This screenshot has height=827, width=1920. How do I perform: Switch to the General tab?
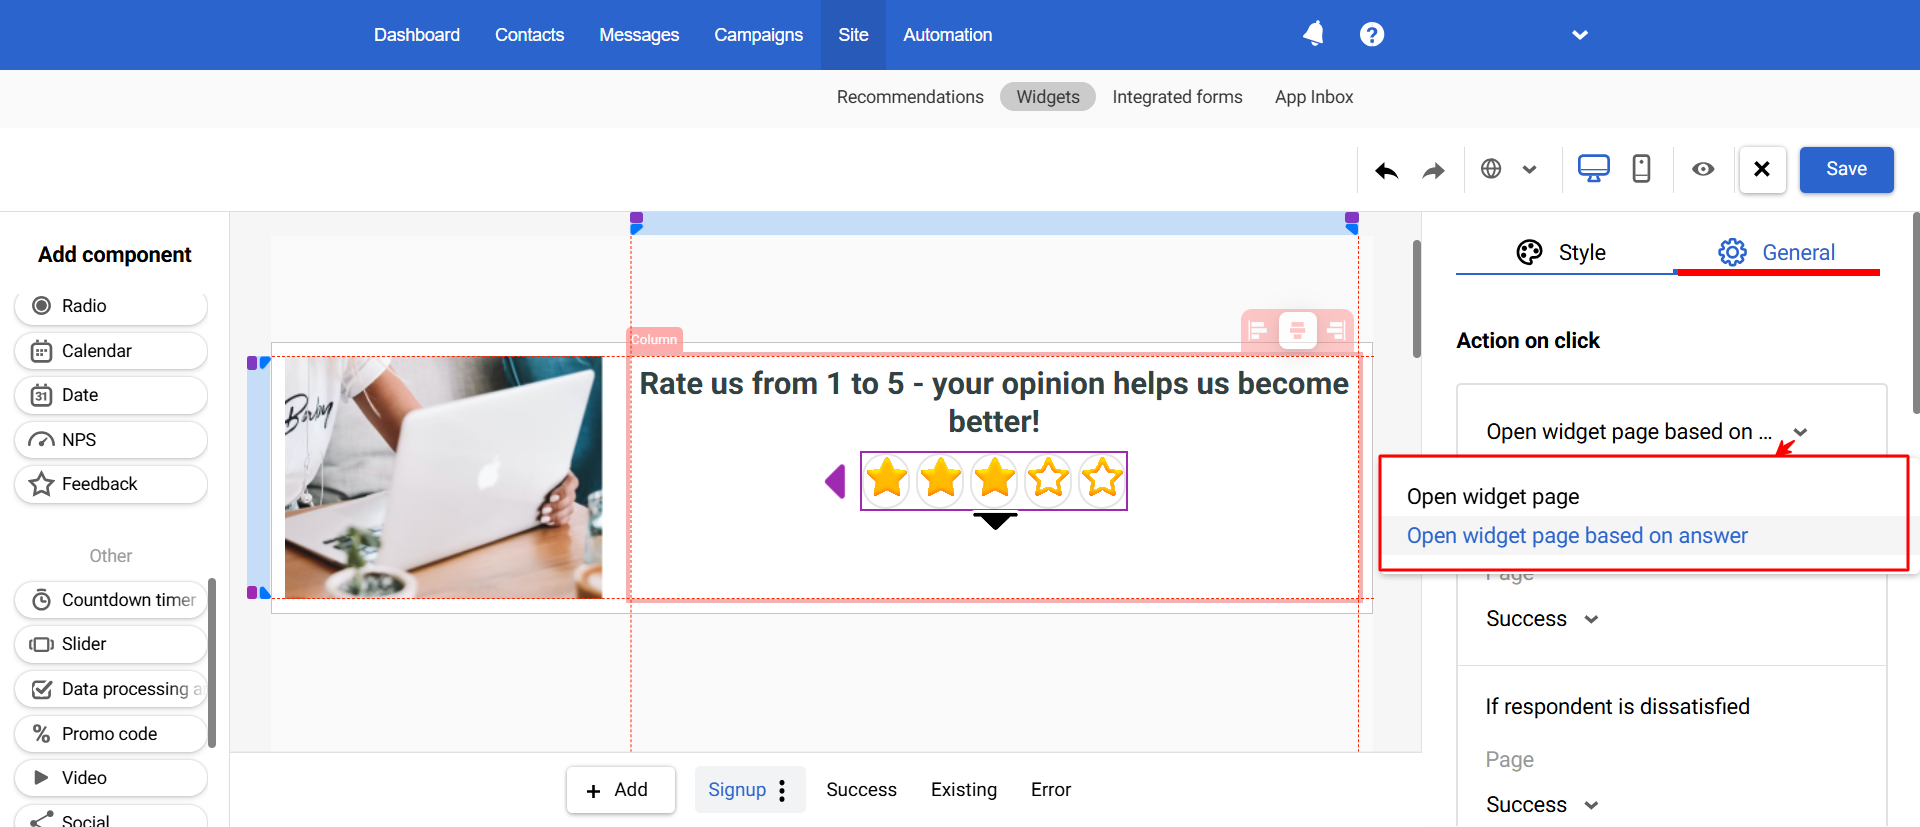pyautogui.click(x=1777, y=252)
